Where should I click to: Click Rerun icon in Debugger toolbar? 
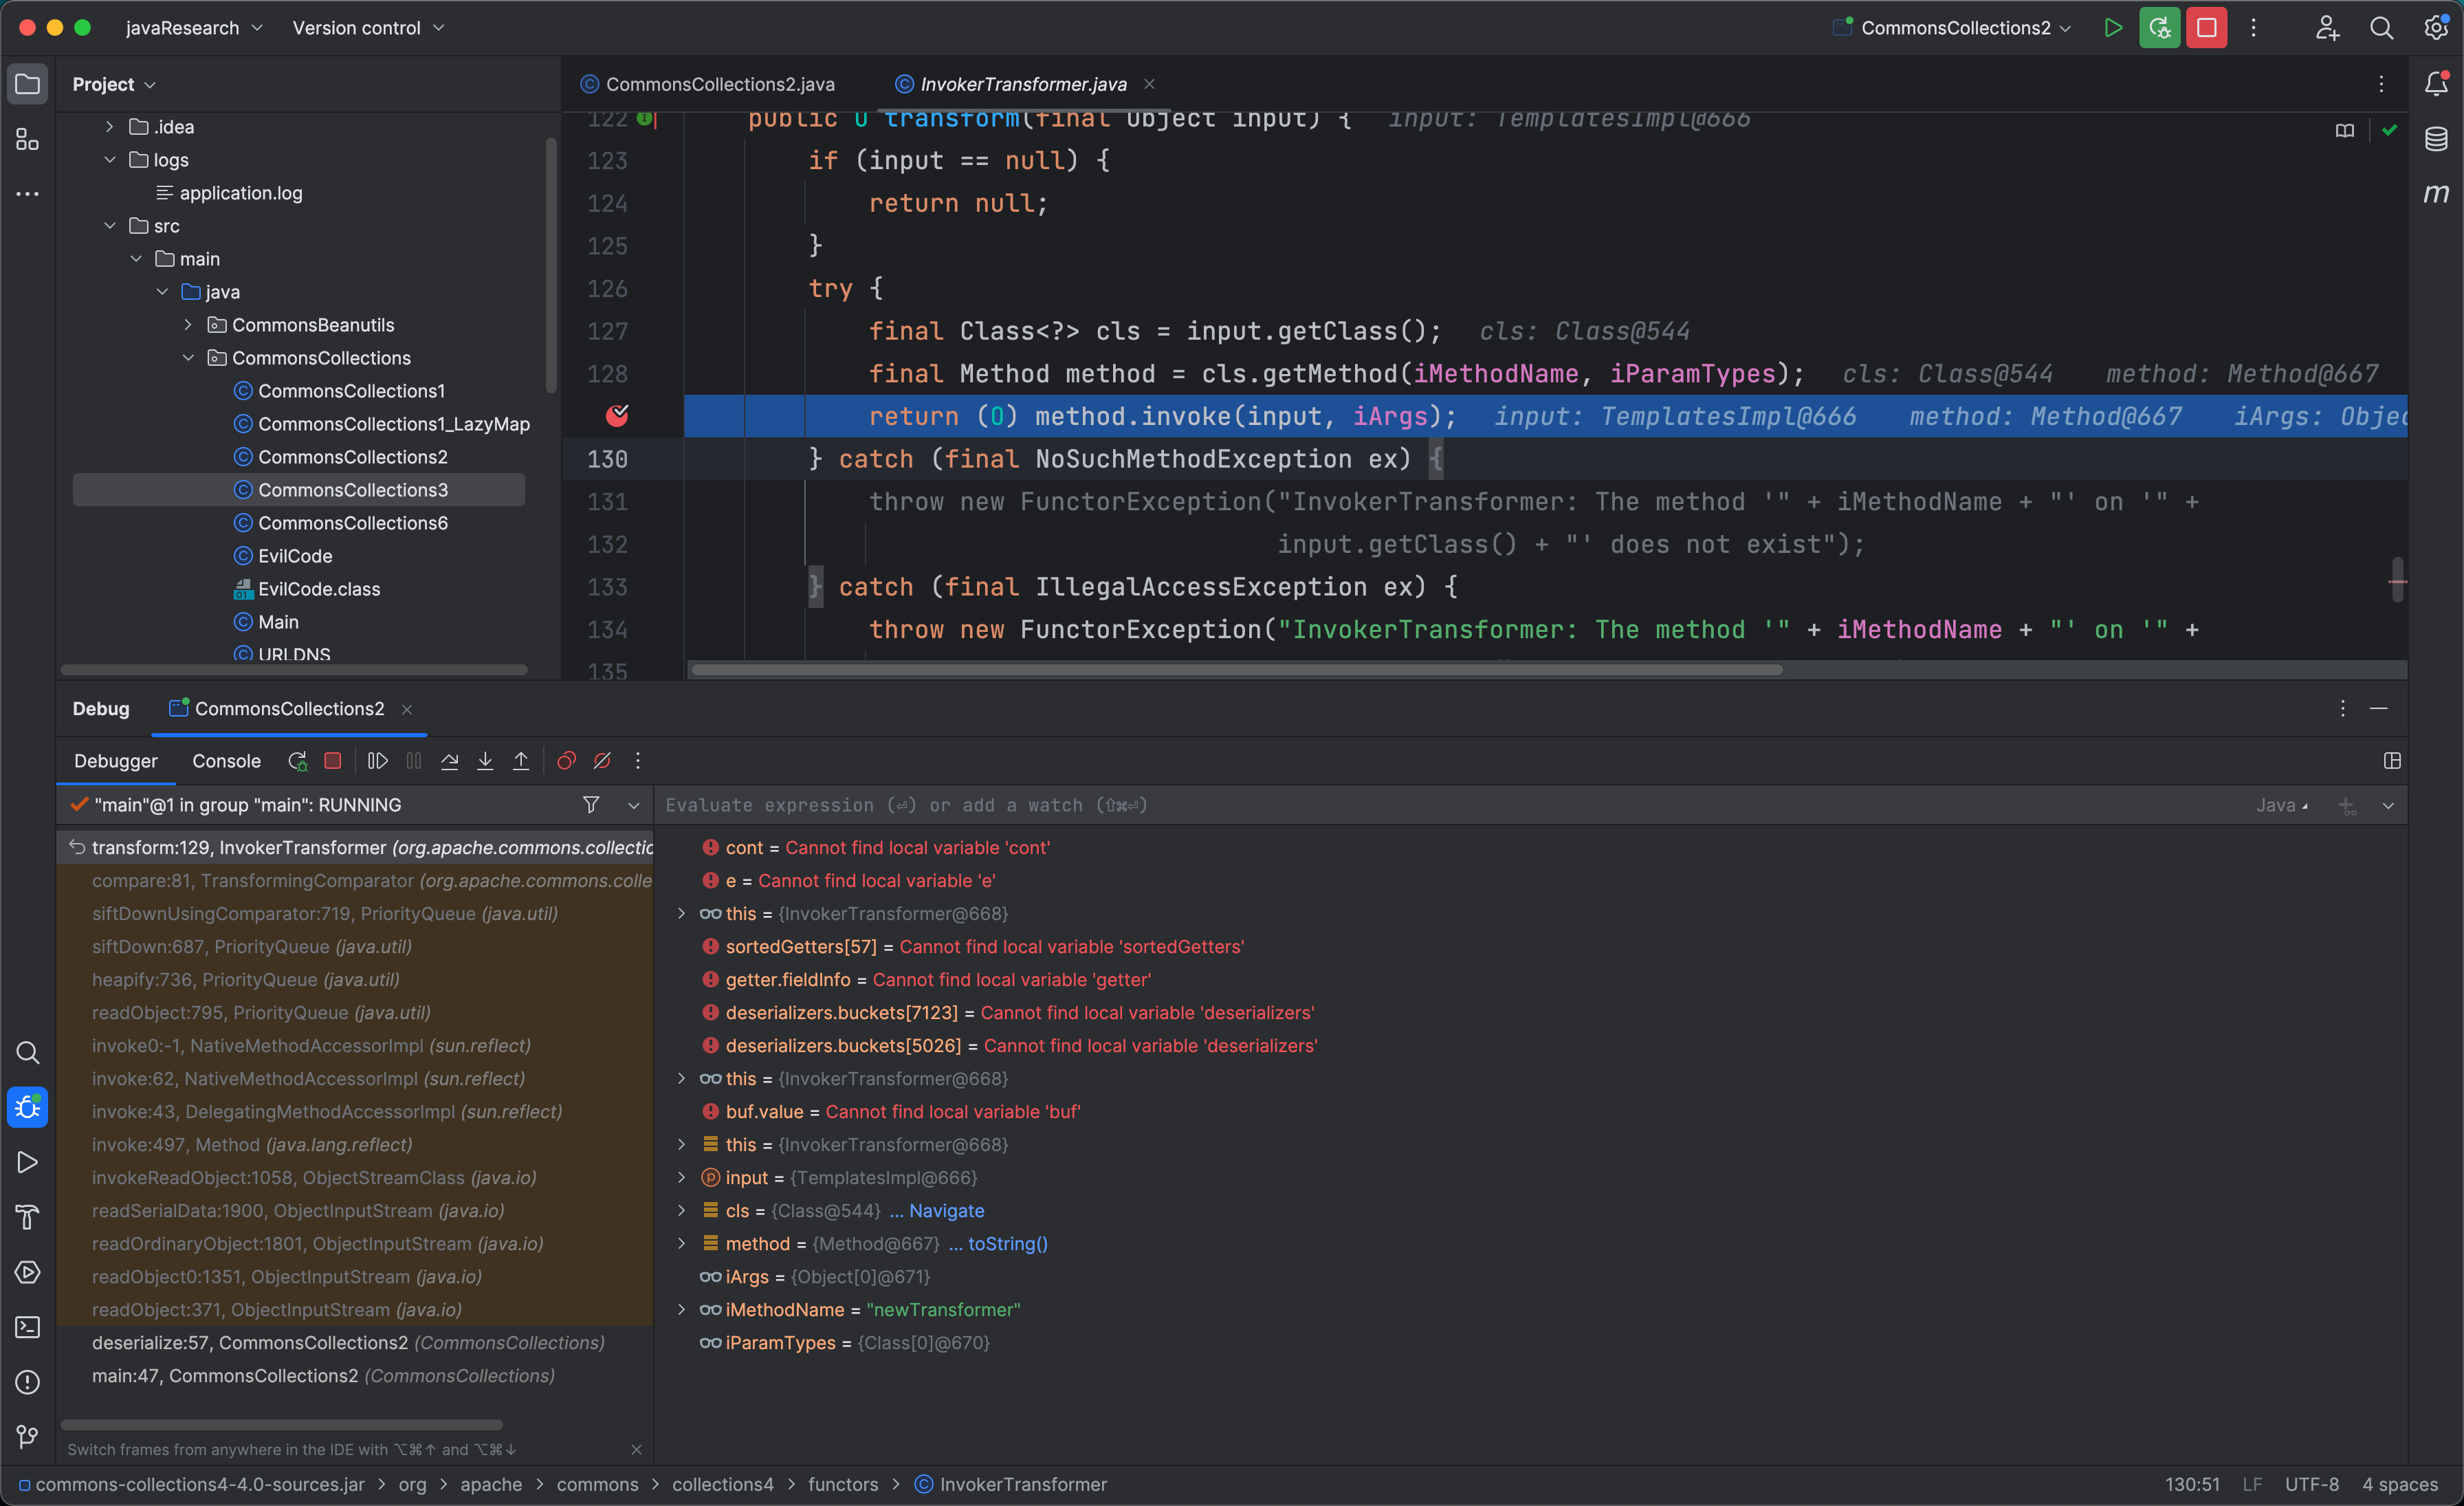pos(297,761)
